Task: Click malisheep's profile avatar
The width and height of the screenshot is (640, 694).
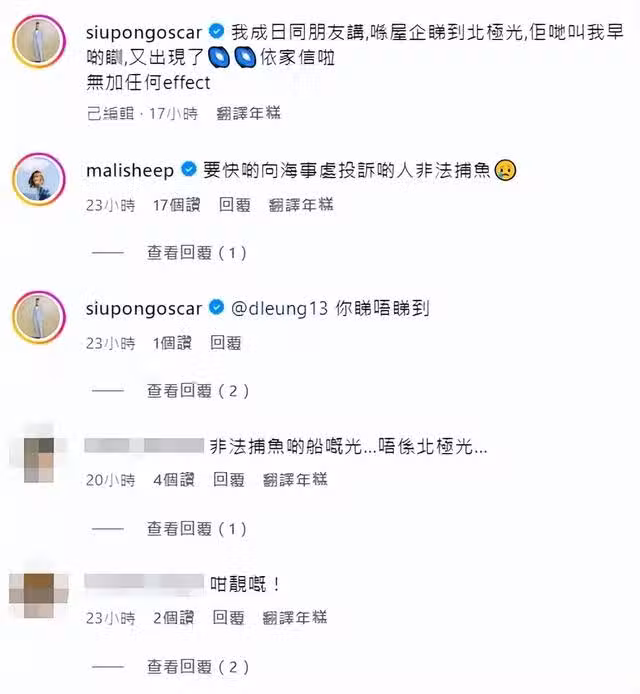Action: 39,180
